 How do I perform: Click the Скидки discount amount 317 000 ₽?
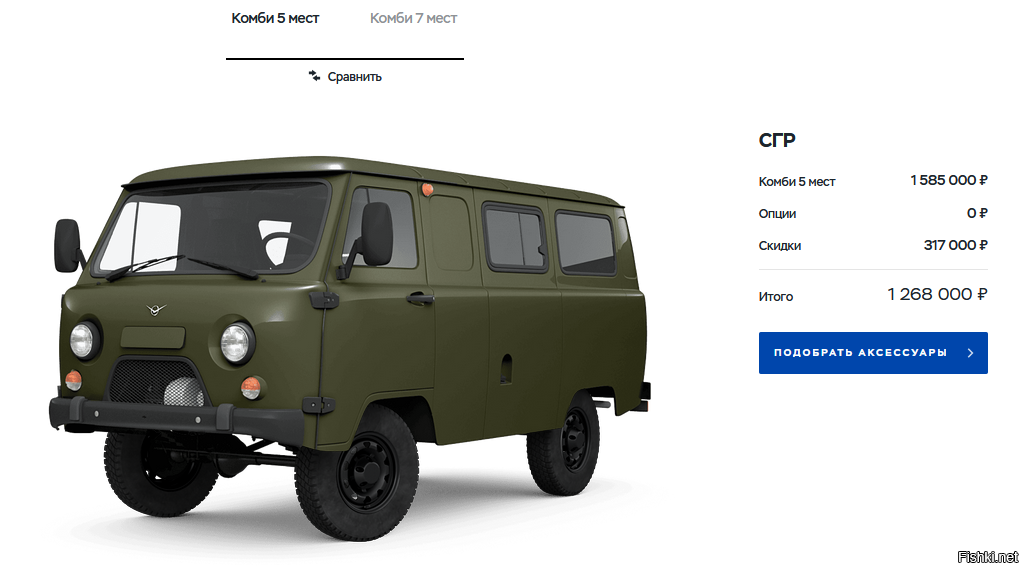pyautogui.click(x=955, y=245)
